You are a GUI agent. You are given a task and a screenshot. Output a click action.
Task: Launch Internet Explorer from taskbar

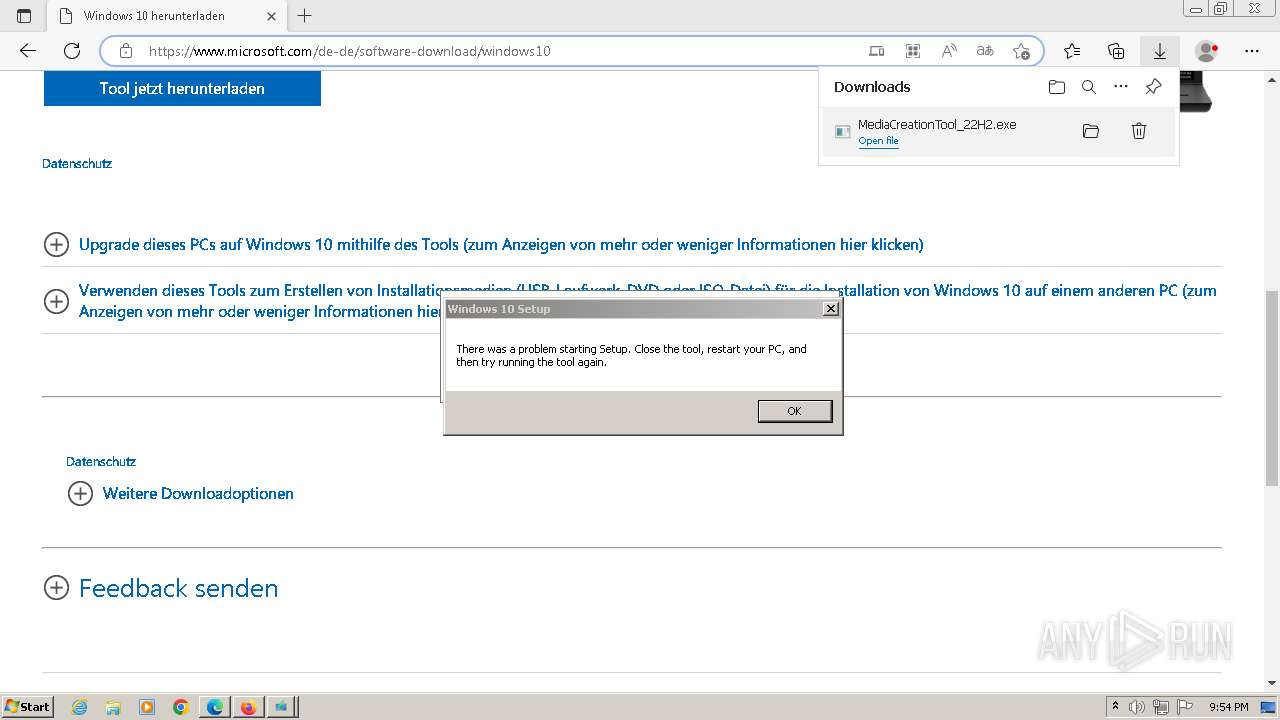[x=80, y=707]
